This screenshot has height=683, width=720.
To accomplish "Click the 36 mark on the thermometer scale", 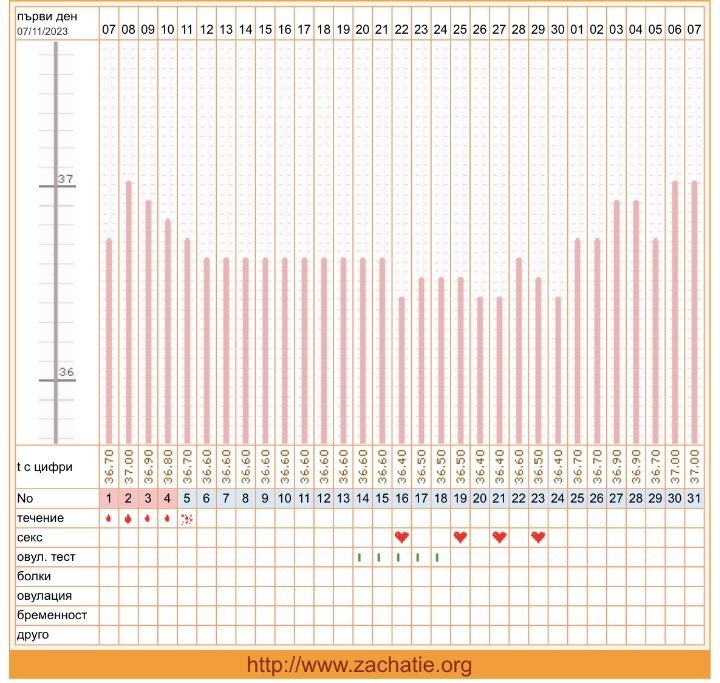I will click(66, 373).
